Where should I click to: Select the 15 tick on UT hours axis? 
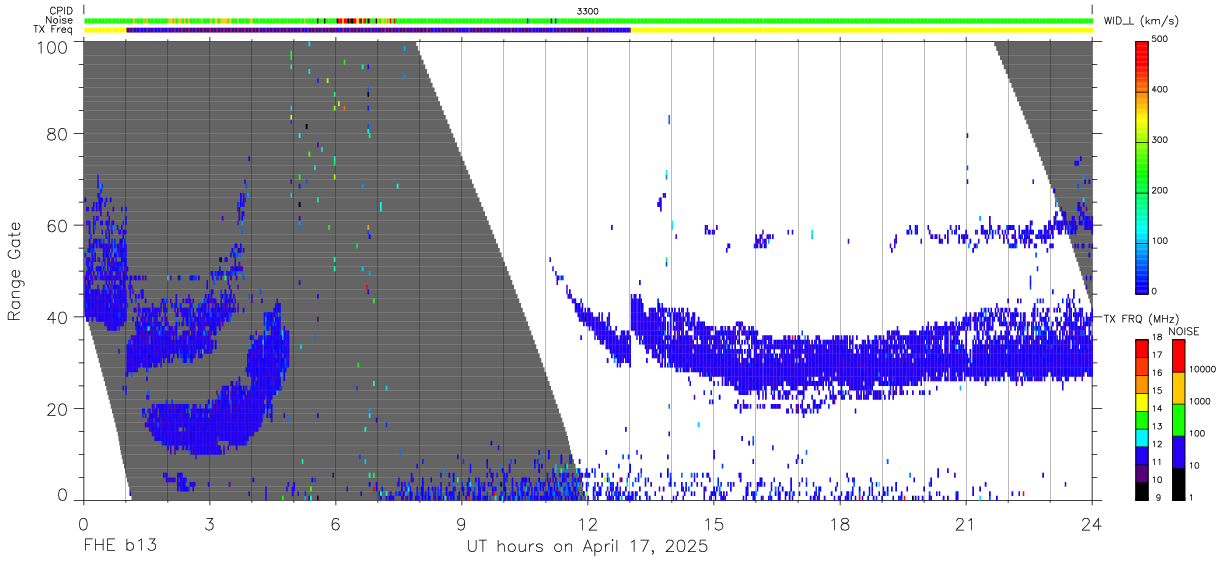(713, 524)
